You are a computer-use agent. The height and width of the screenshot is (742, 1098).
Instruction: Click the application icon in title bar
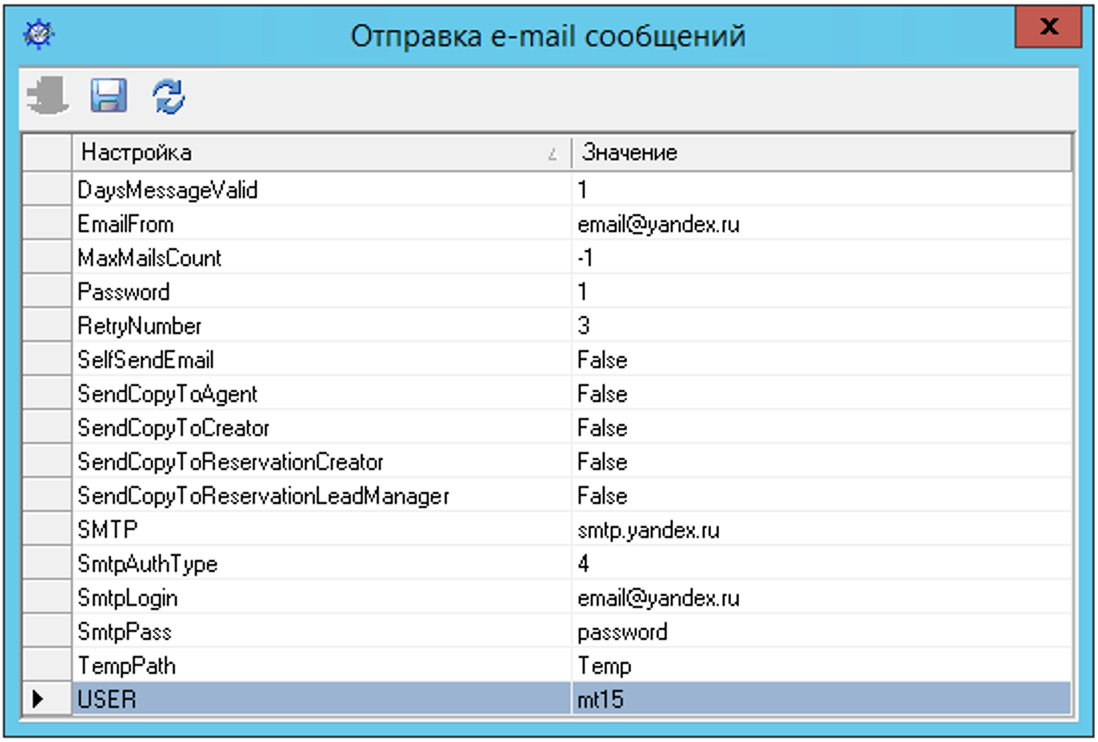(x=41, y=35)
